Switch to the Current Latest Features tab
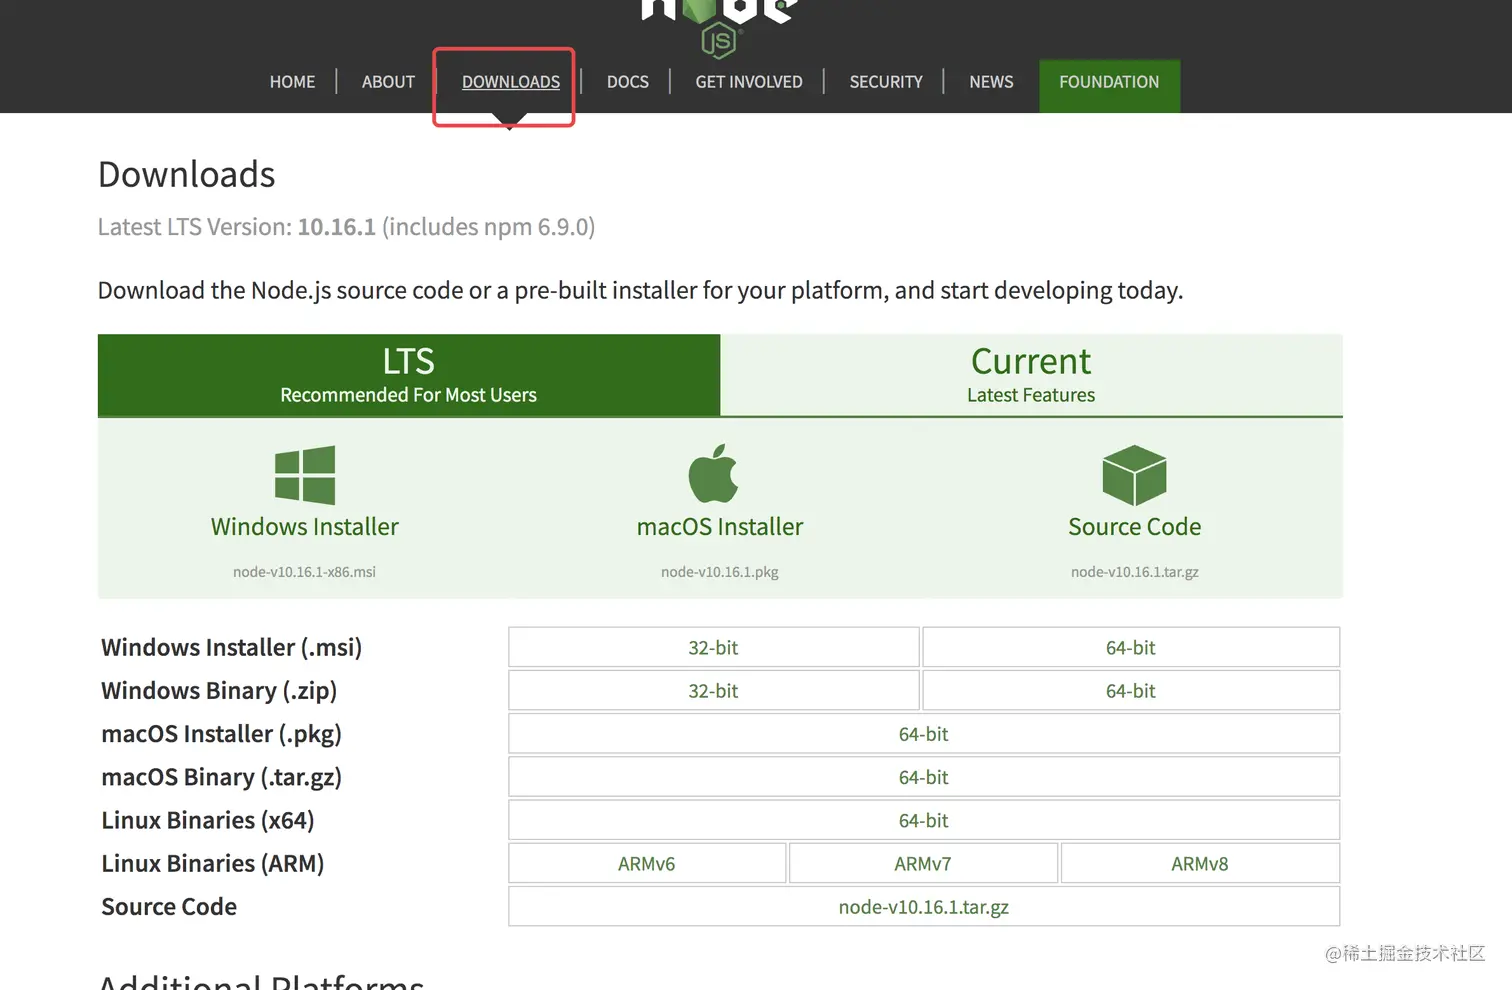 1031,375
